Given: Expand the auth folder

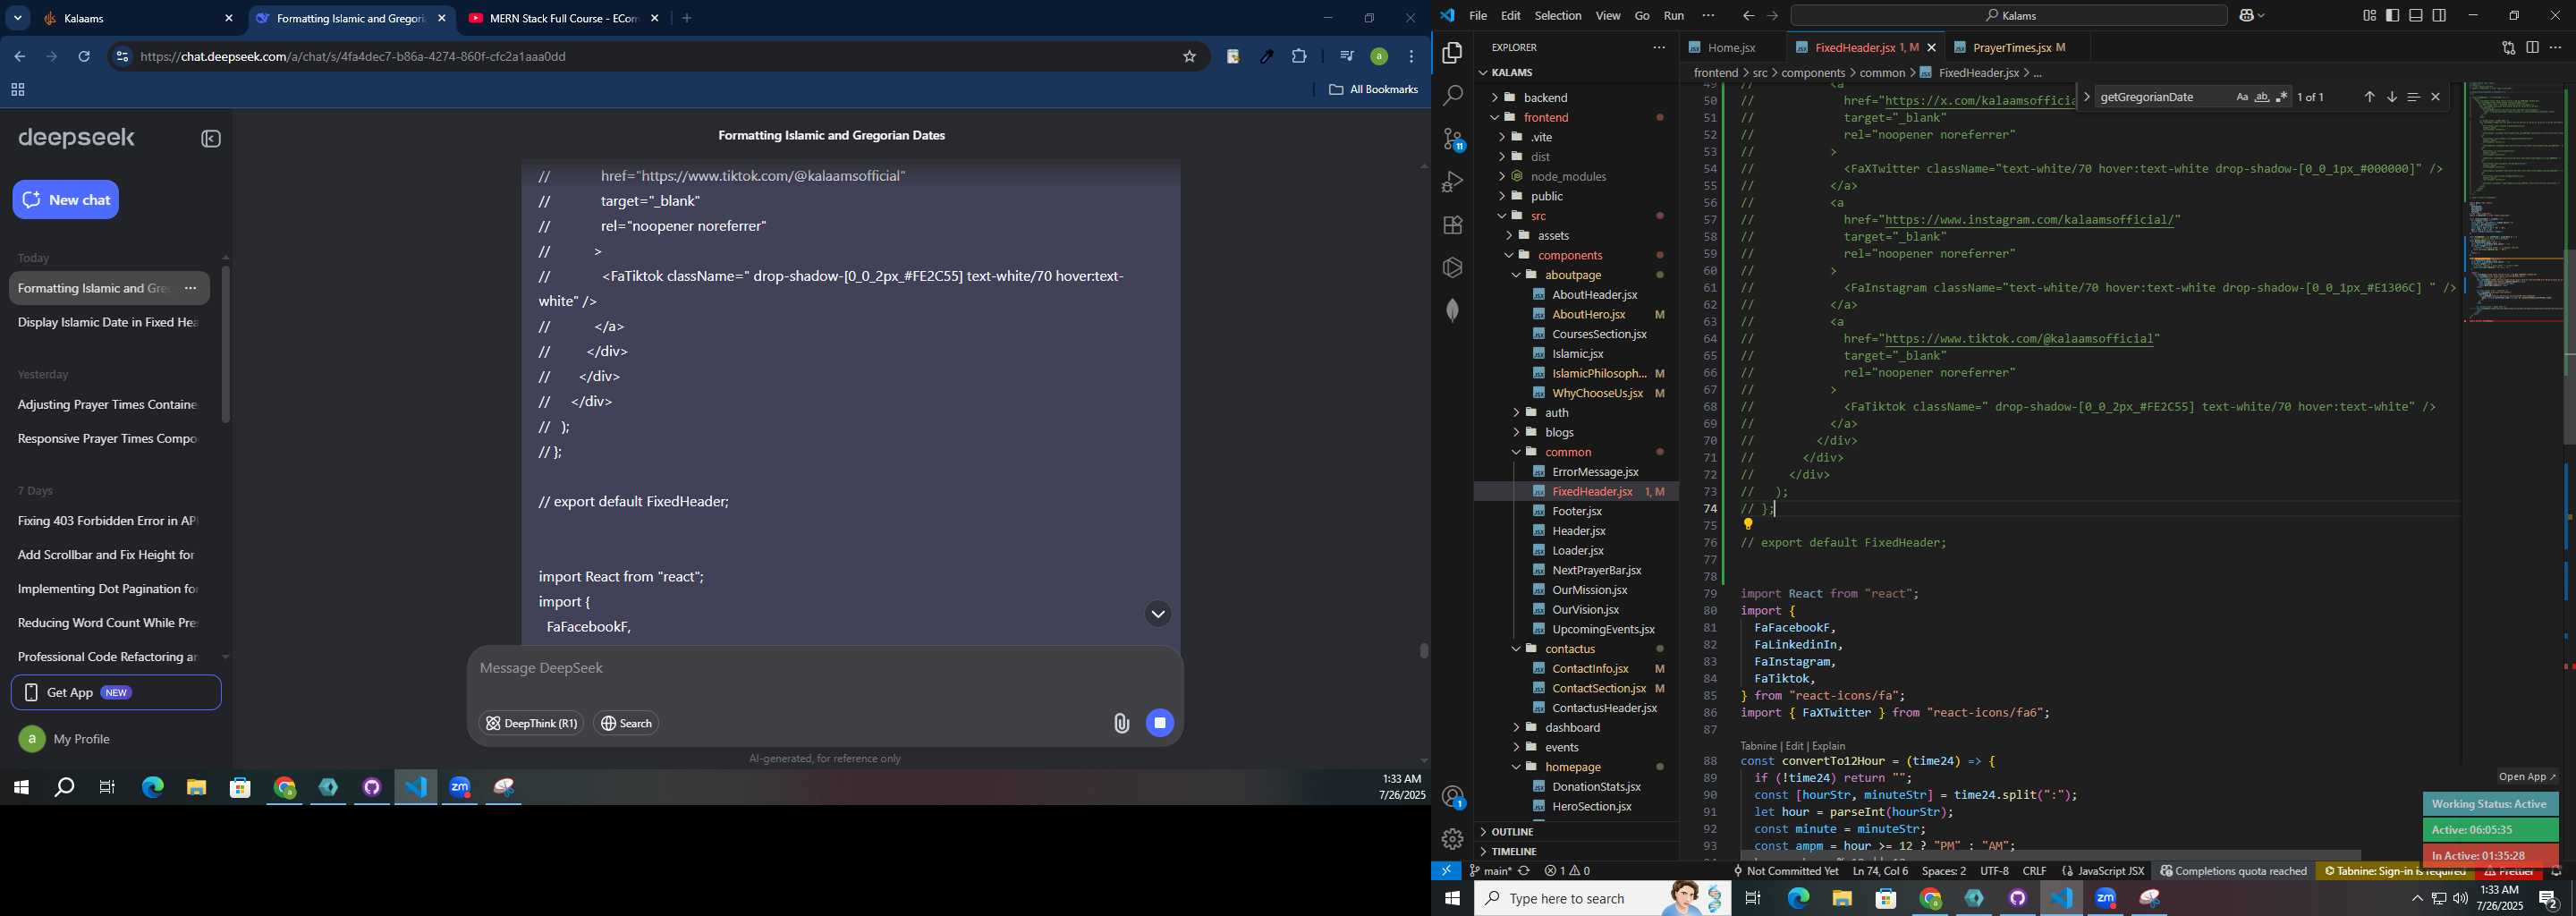Looking at the screenshot, I should 1556,413.
